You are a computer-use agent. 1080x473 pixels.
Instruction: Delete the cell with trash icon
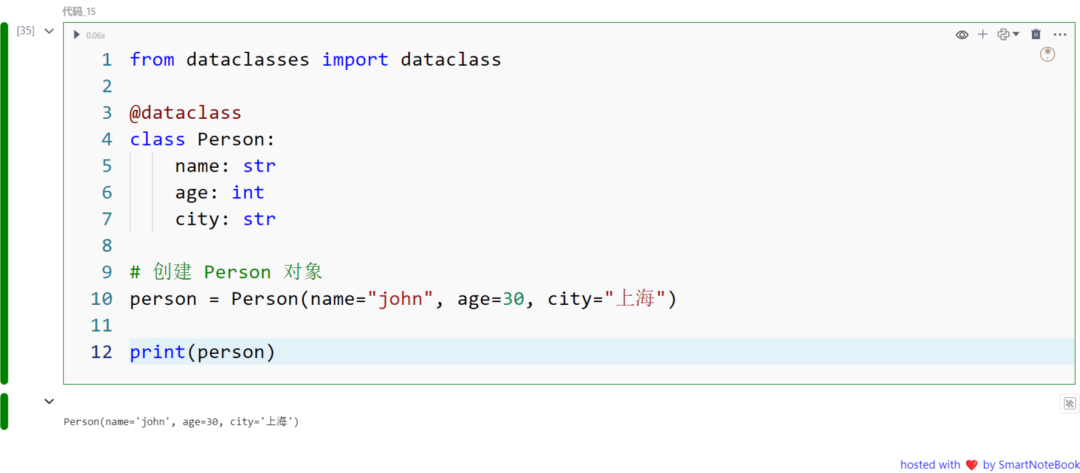(1036, 34)
